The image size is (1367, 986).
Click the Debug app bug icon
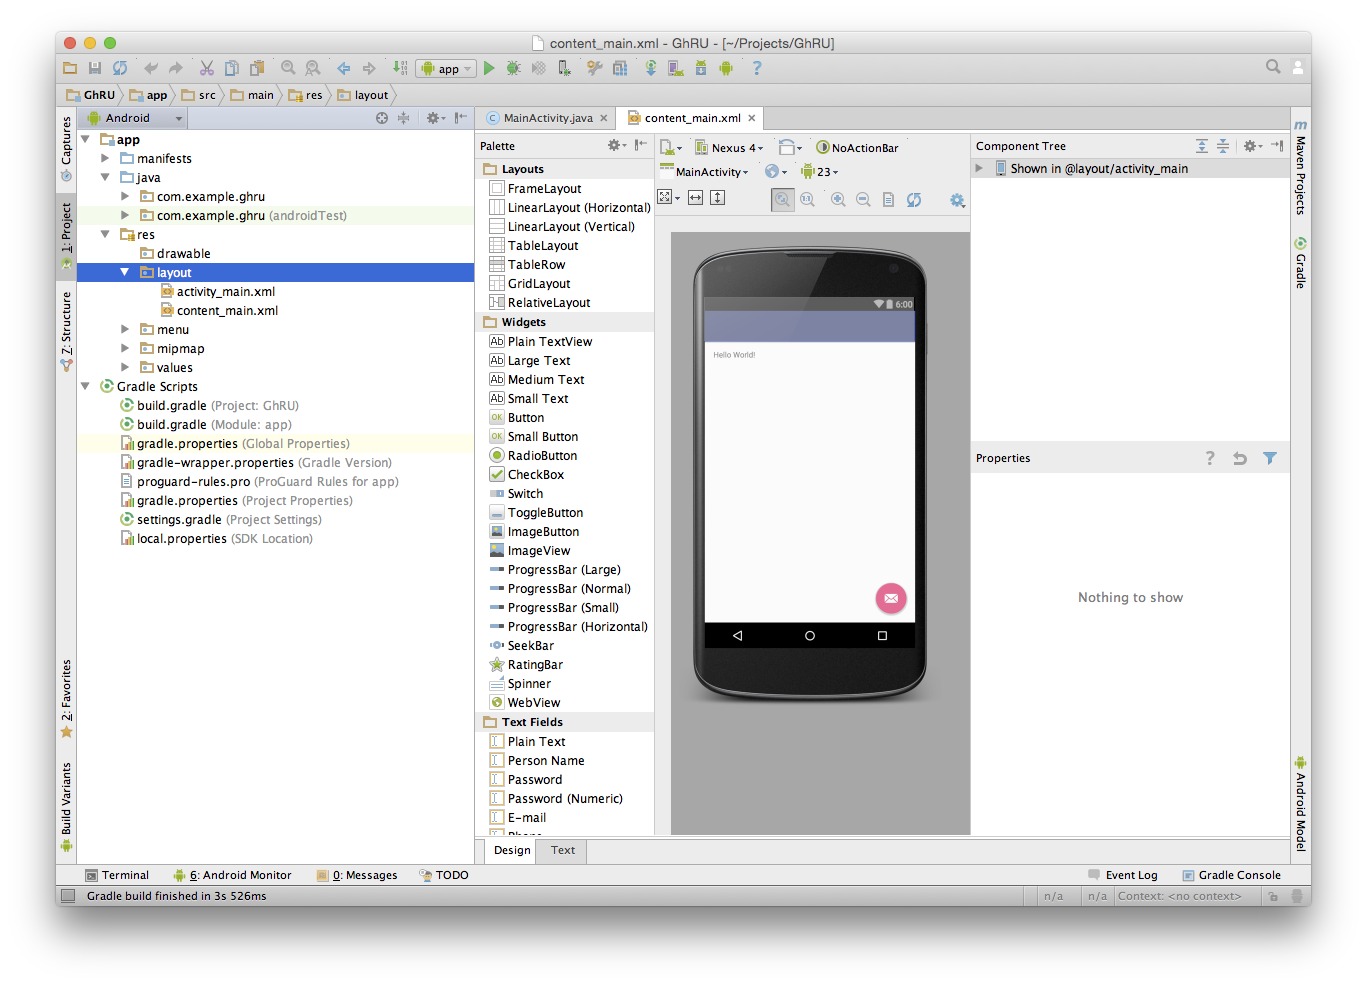(513, 68)
